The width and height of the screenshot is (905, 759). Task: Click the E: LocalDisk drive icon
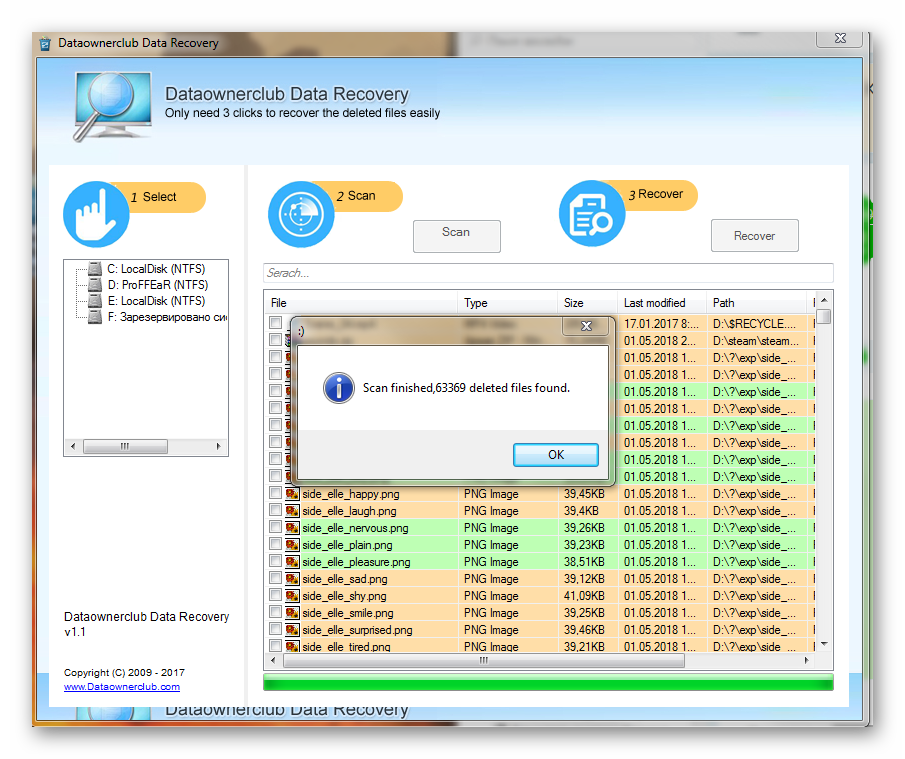point(95,301)
